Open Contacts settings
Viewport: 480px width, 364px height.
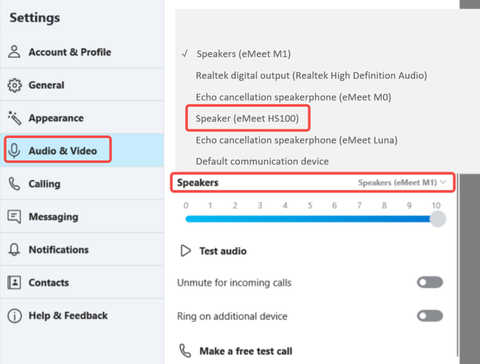coord(82,282)
